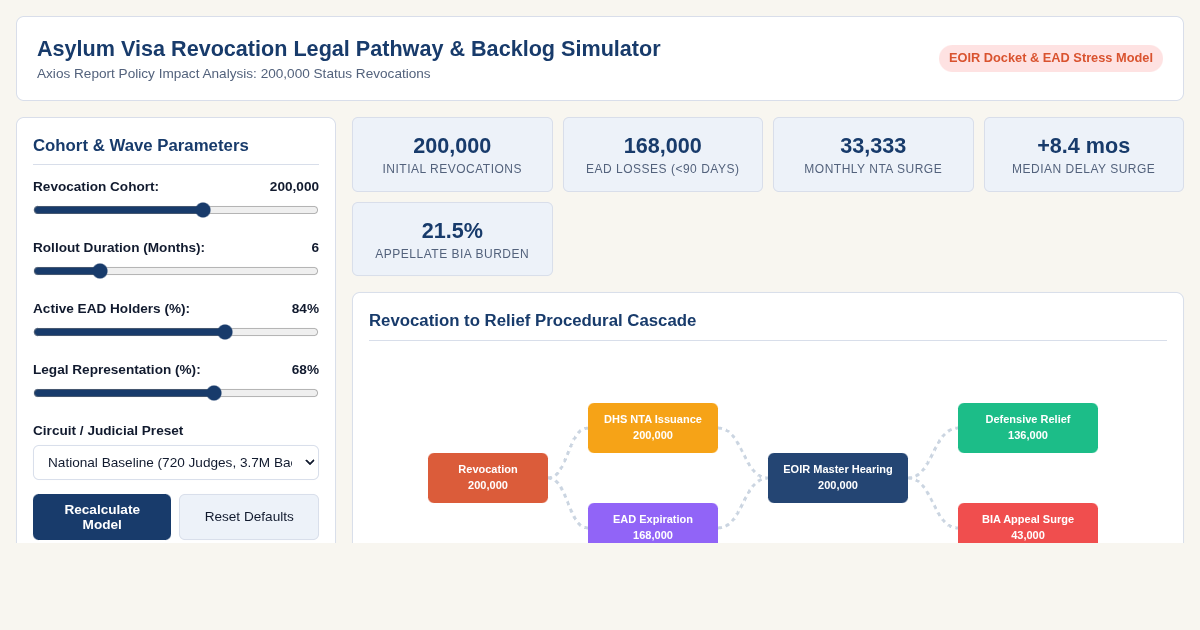Select the Median Delay Surge card
The height and width of the screenshot is (630, 1200).
click(x=1084, y=155)
